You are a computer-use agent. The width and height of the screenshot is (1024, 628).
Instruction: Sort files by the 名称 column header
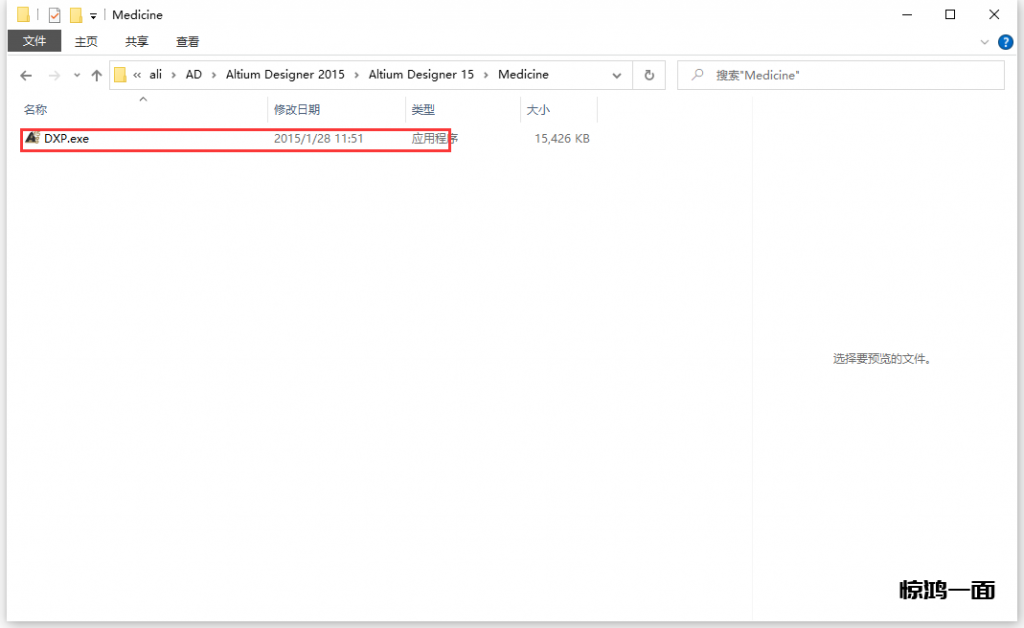(36, 110)
